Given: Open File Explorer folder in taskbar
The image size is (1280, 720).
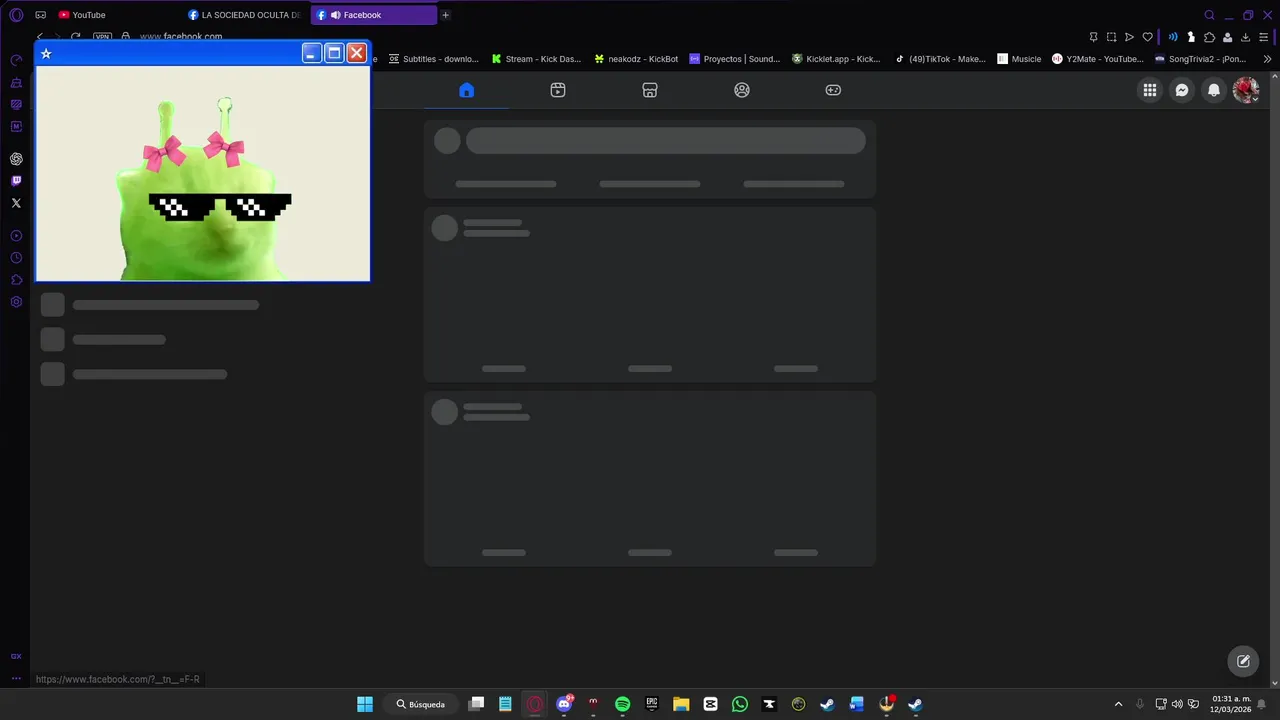Looking at the screenshot, I should (x=681, y=704).
